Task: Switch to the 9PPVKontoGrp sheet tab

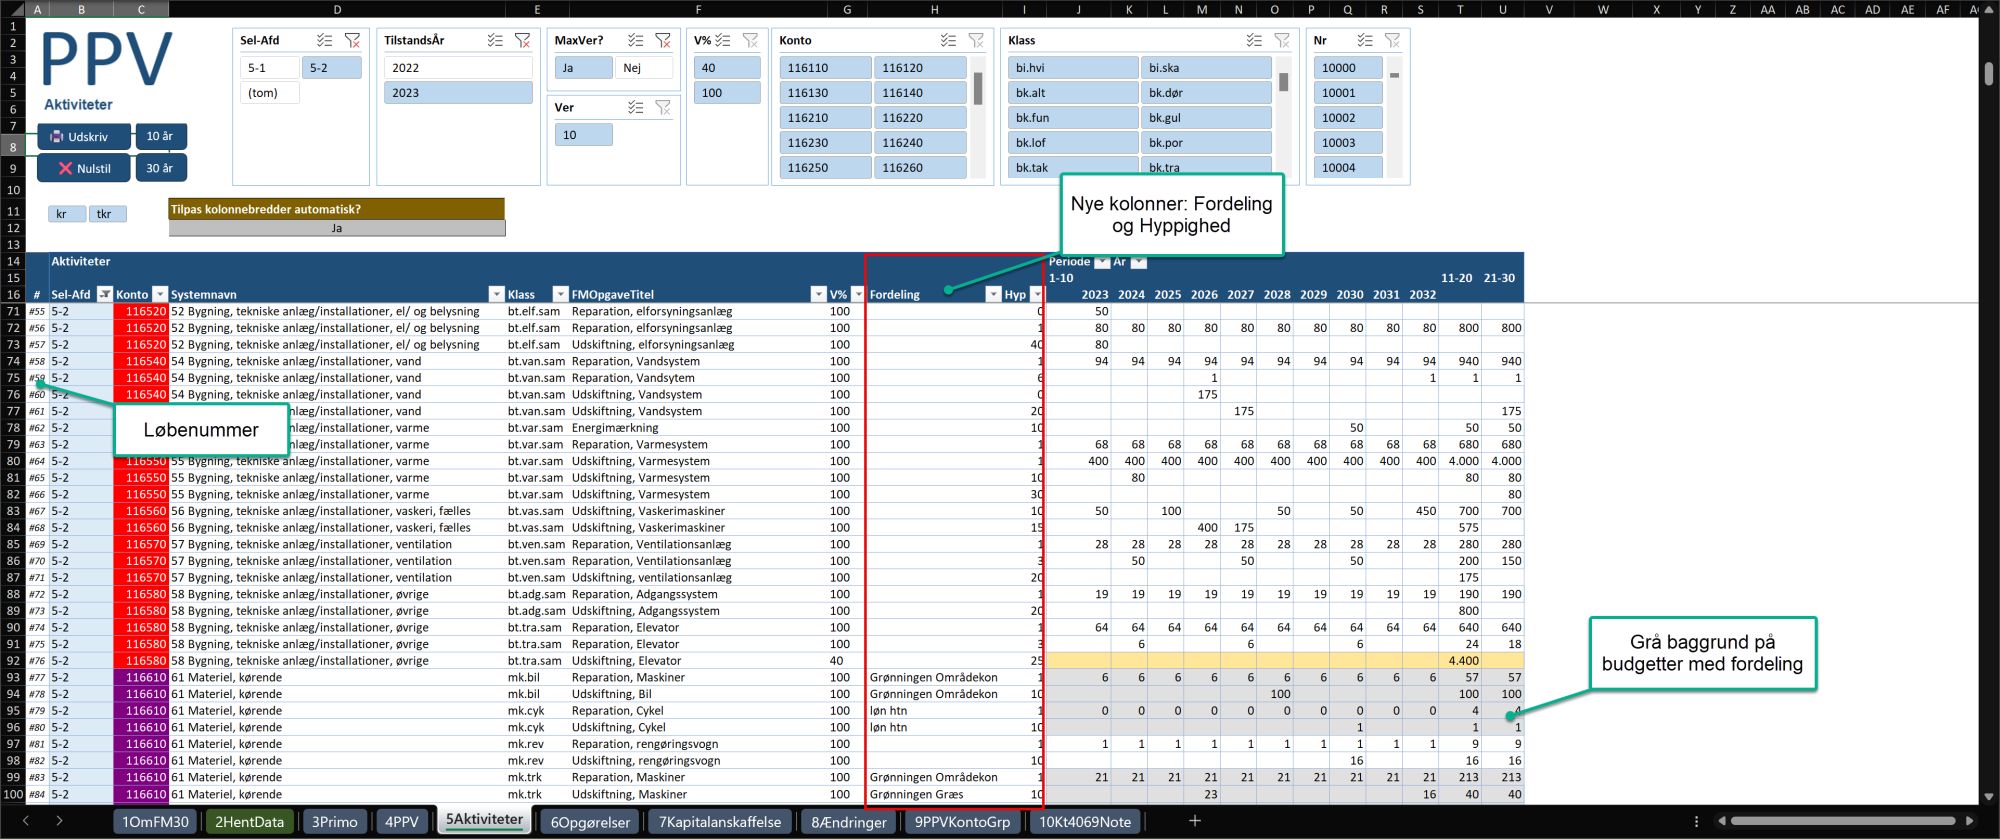Action: pos(962,821)
